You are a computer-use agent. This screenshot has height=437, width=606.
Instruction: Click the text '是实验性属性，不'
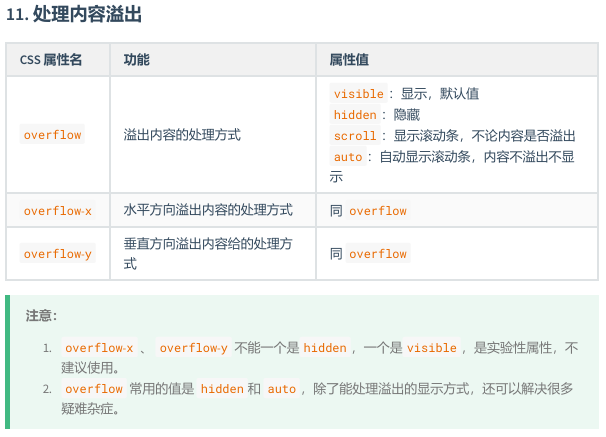tap(526, 347)
